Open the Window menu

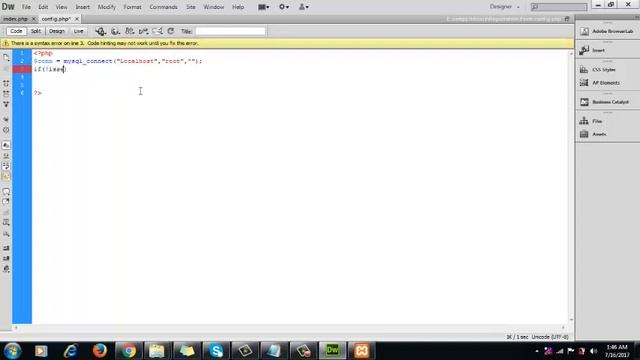tap(213, 7)
